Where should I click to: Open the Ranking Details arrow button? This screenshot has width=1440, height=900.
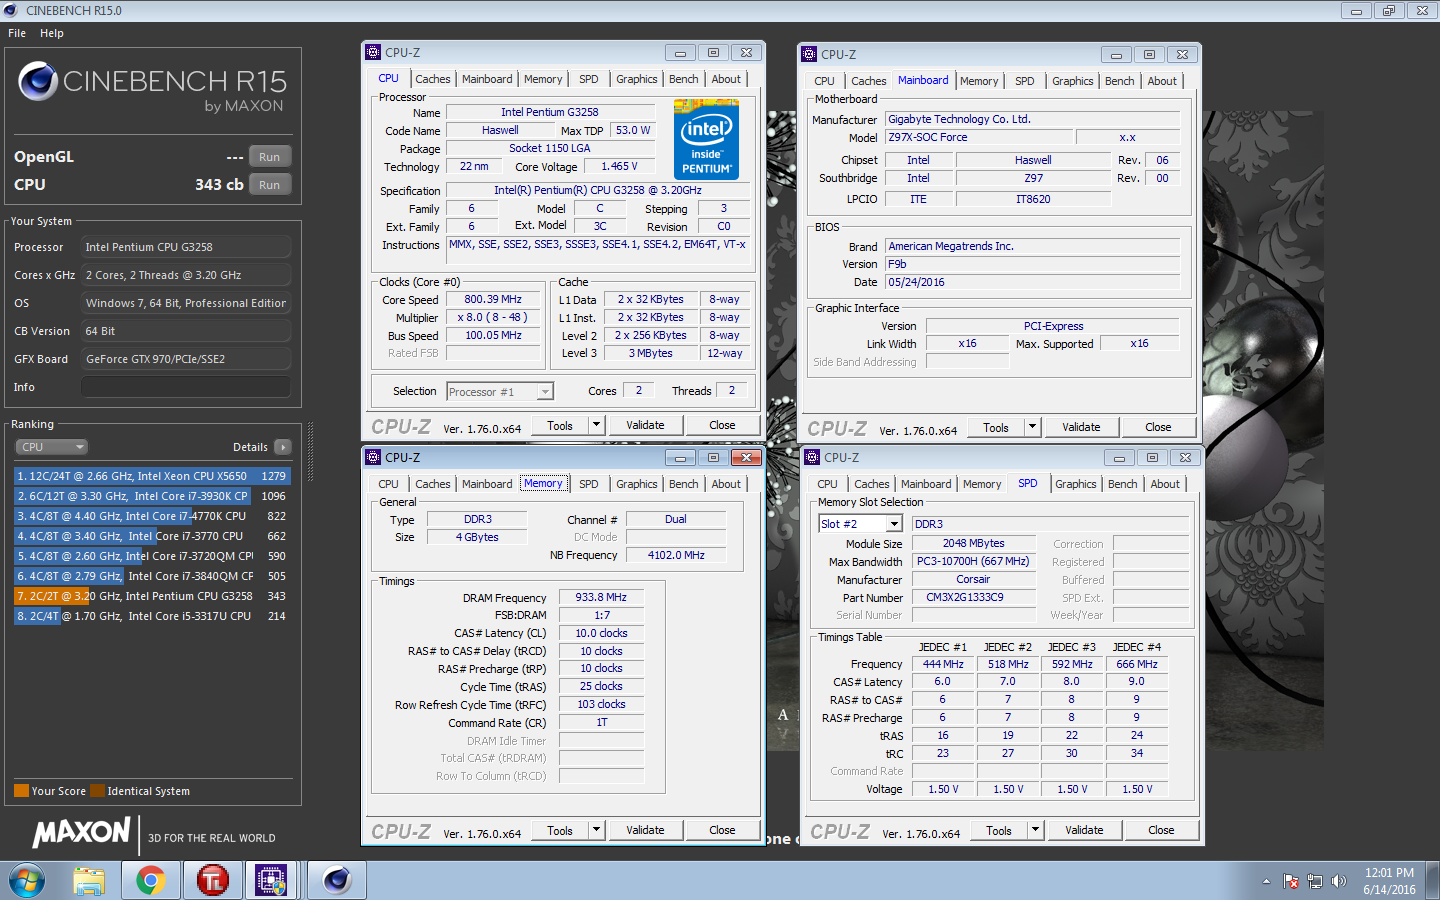click(283, 447)
